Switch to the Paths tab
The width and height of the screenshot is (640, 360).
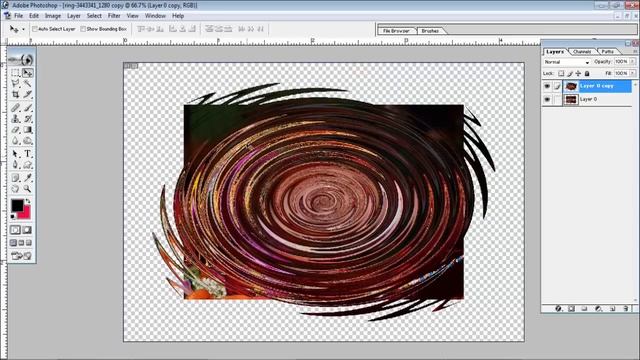pos(607,51)
